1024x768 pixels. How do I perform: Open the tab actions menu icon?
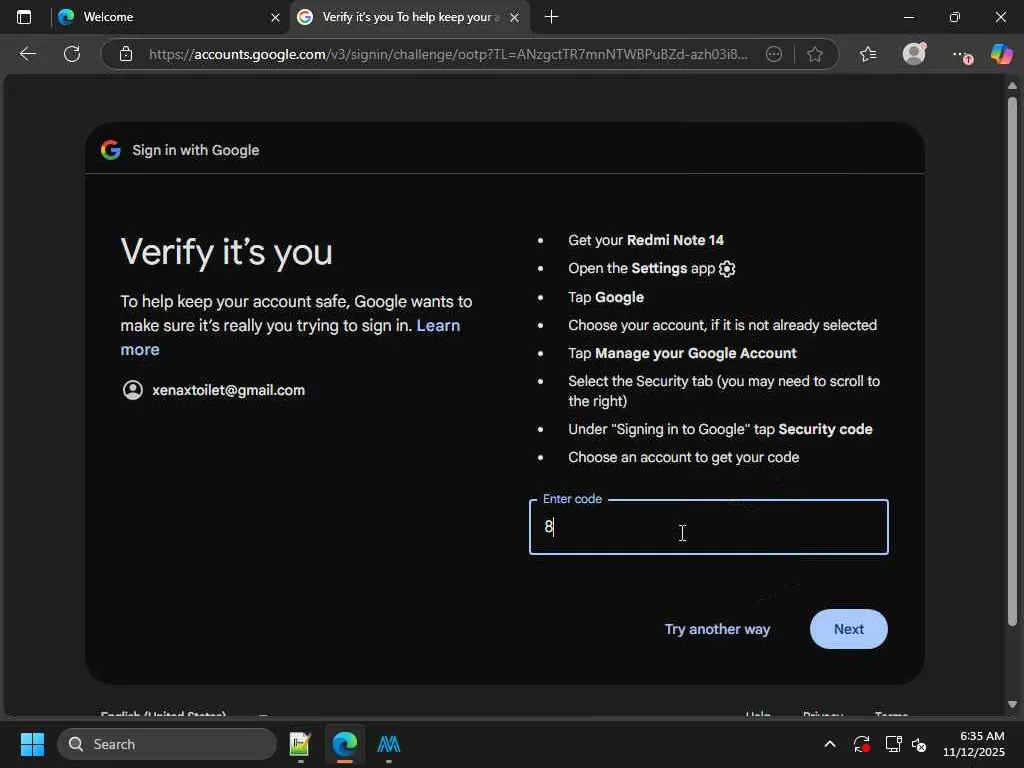[24, 17]
